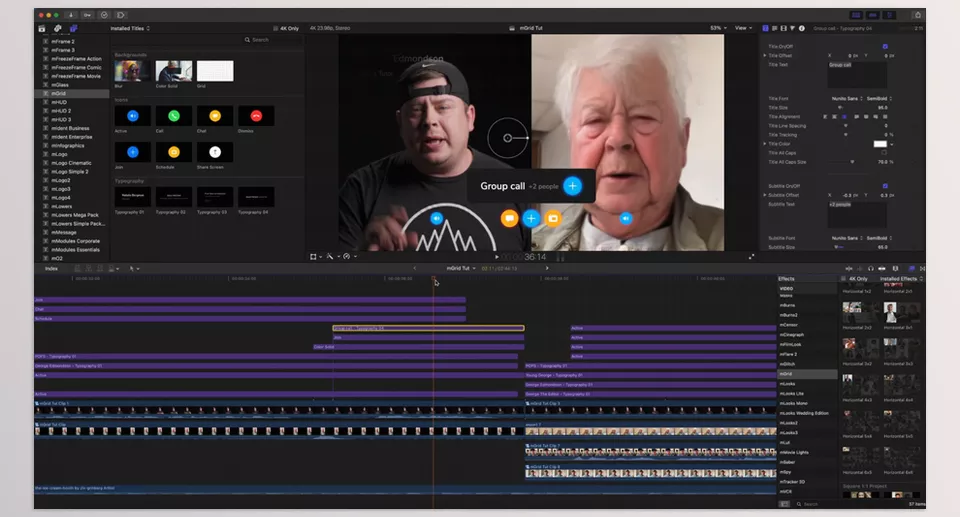960x517 pixels.
Task: Open the viewer zoom percentage dropdown
Action: 718,28
